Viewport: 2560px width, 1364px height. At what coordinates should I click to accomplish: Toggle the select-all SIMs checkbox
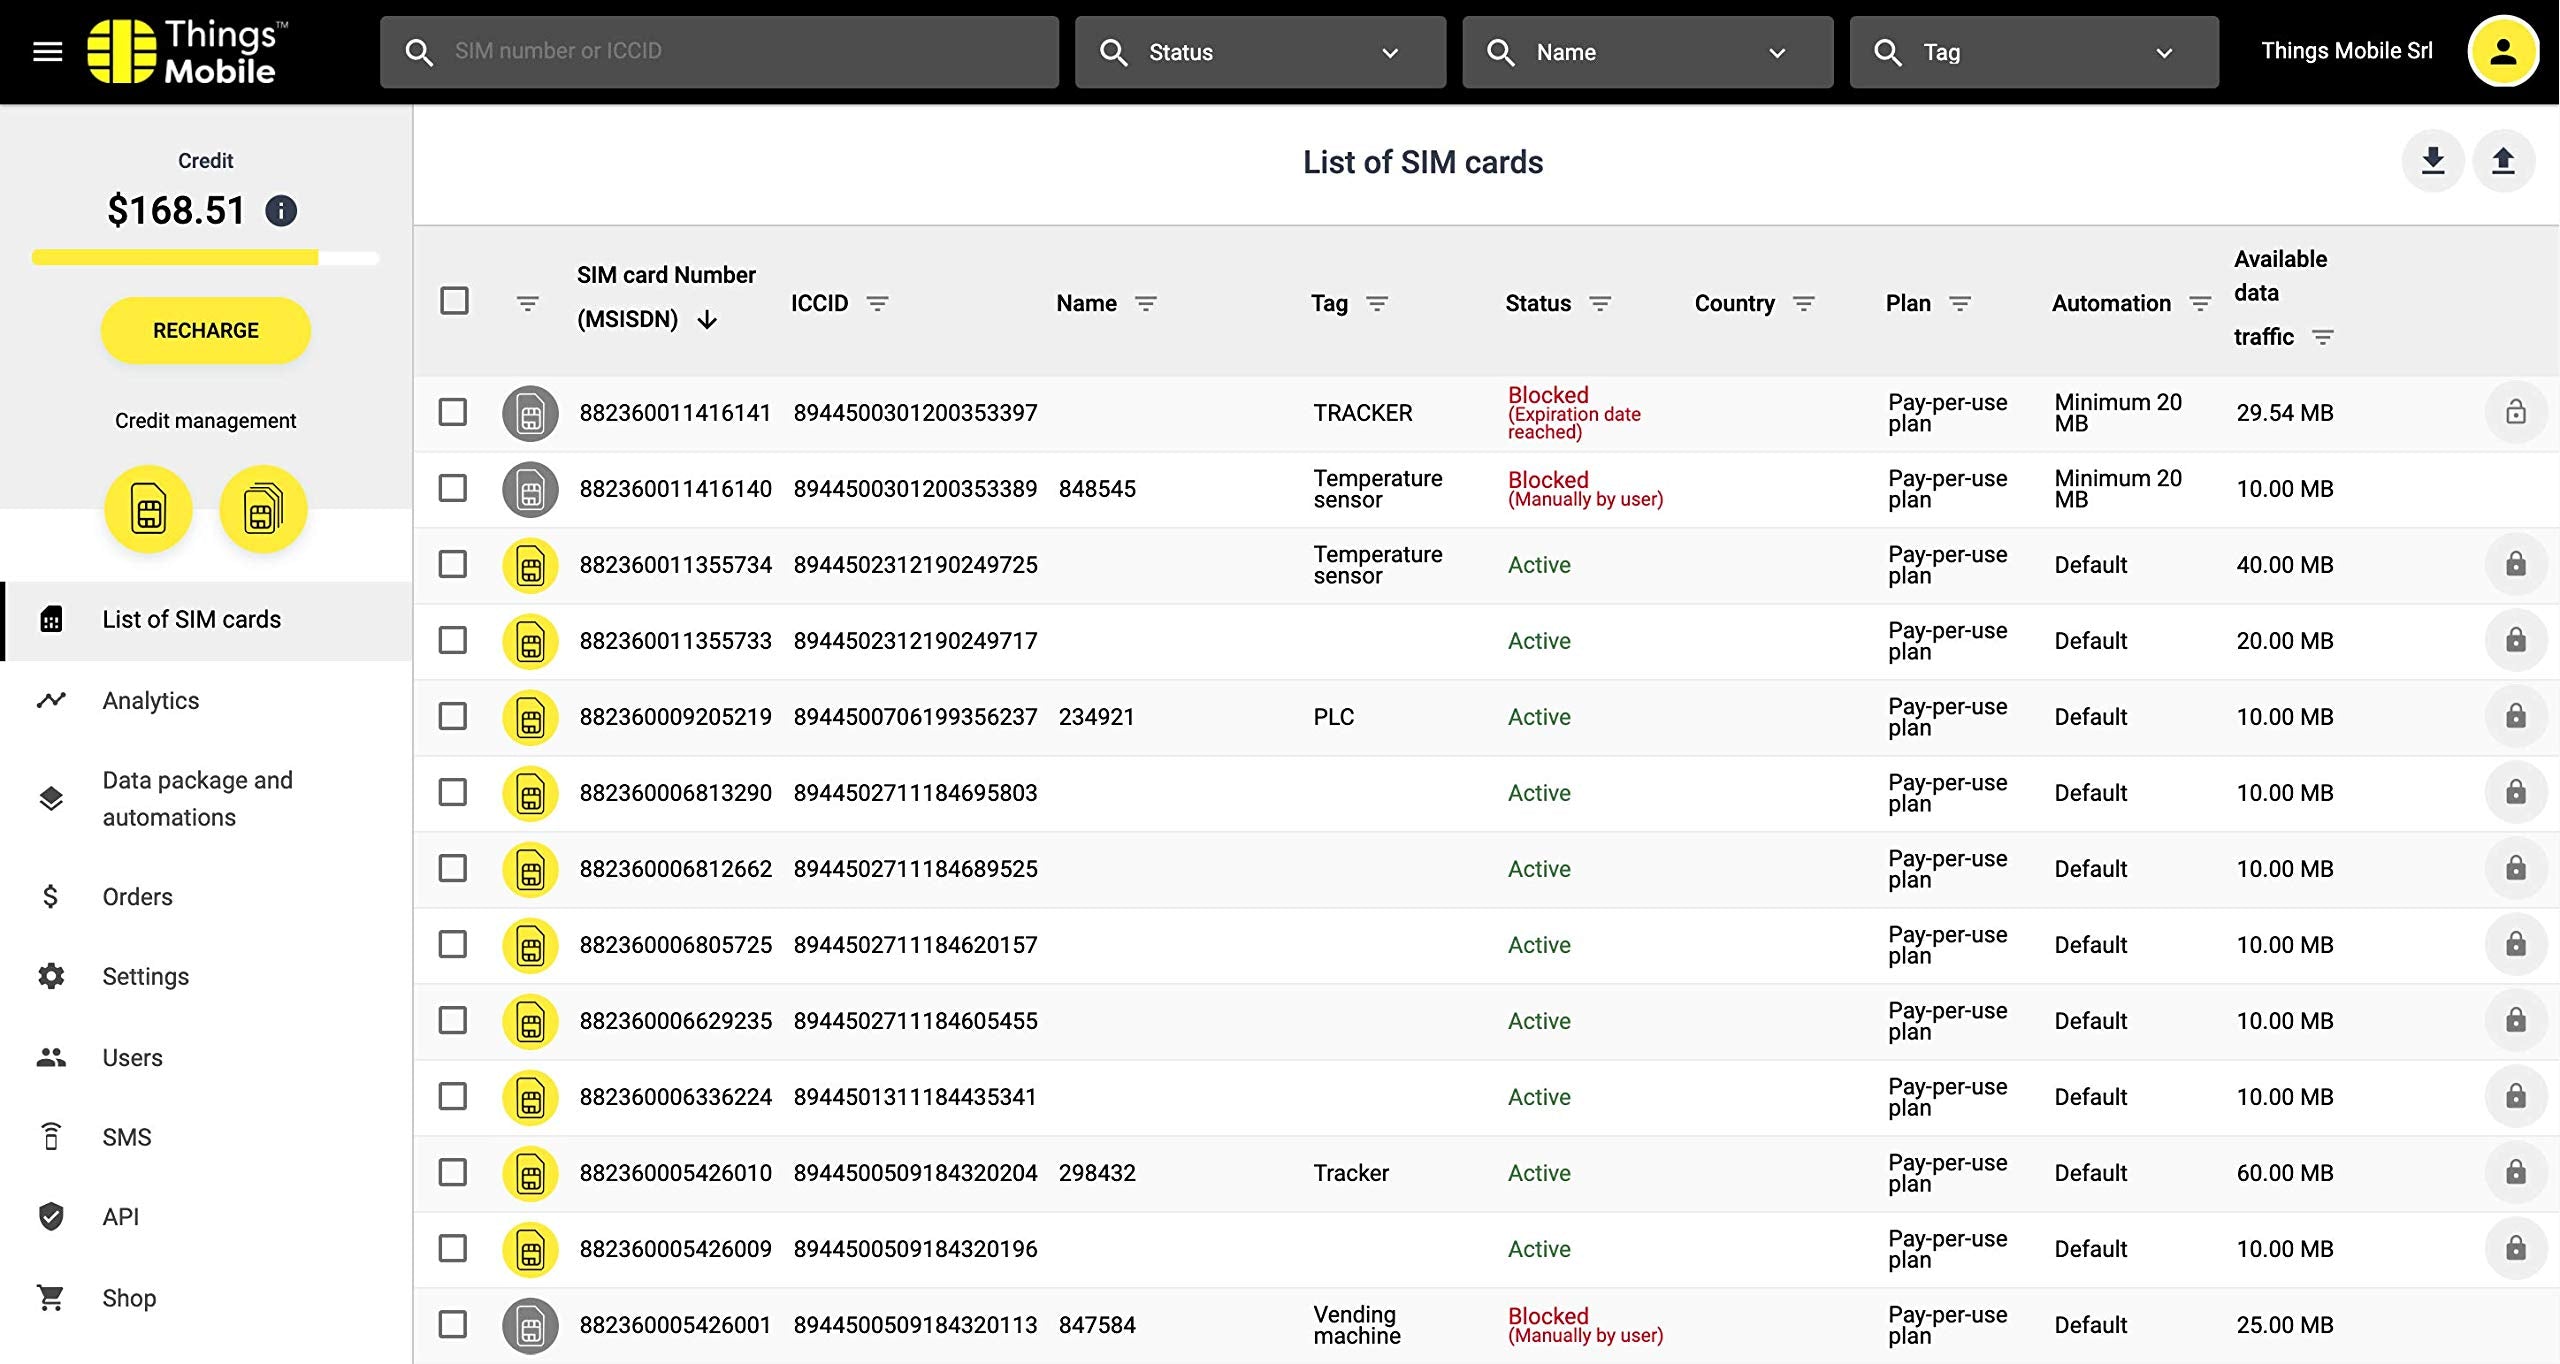pyautogui.click(x=454, y=301)
